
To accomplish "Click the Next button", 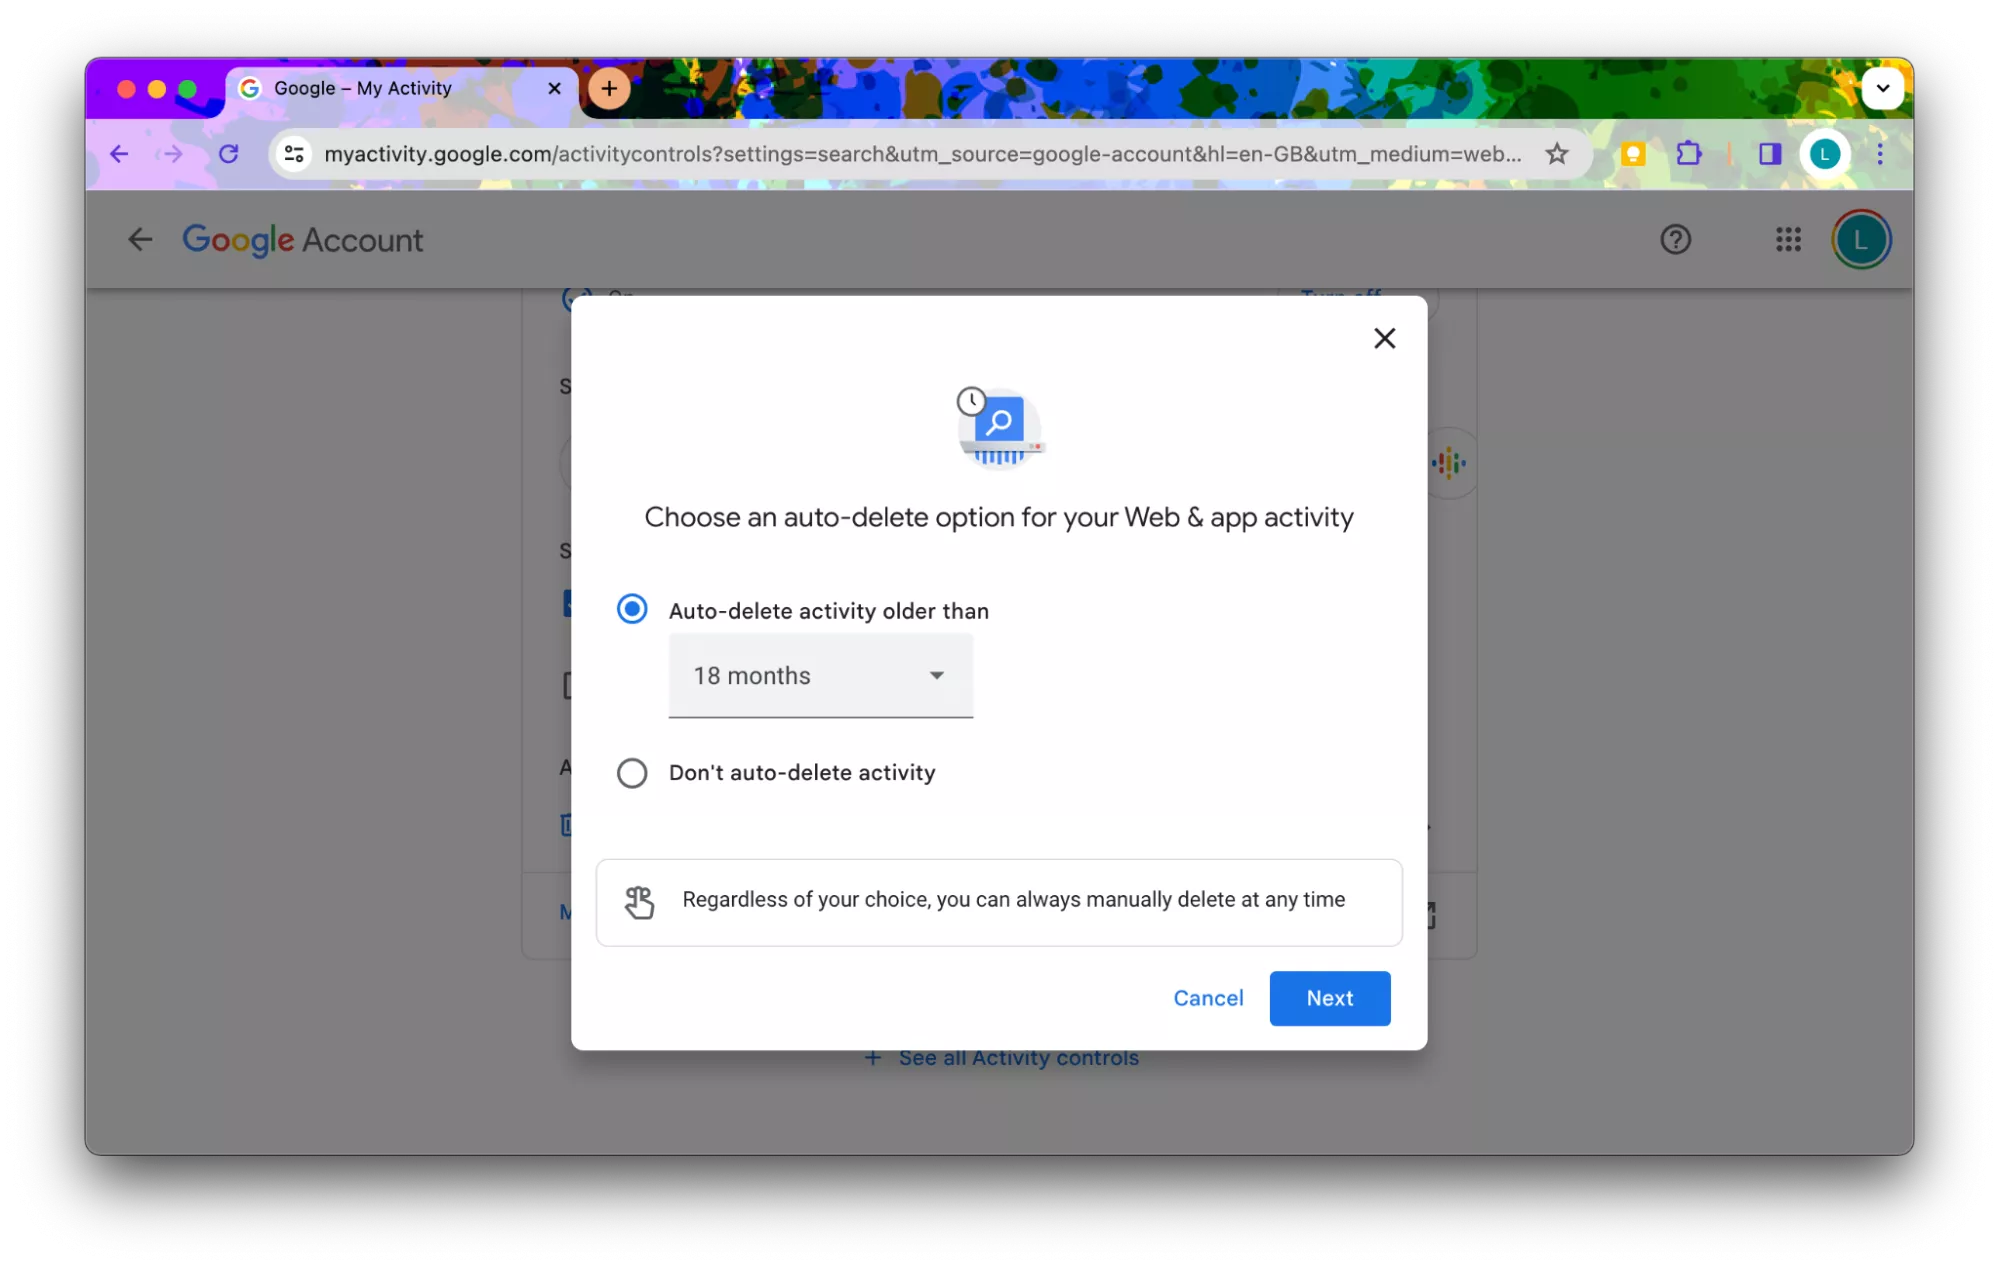I will [x=1329, y=998].
